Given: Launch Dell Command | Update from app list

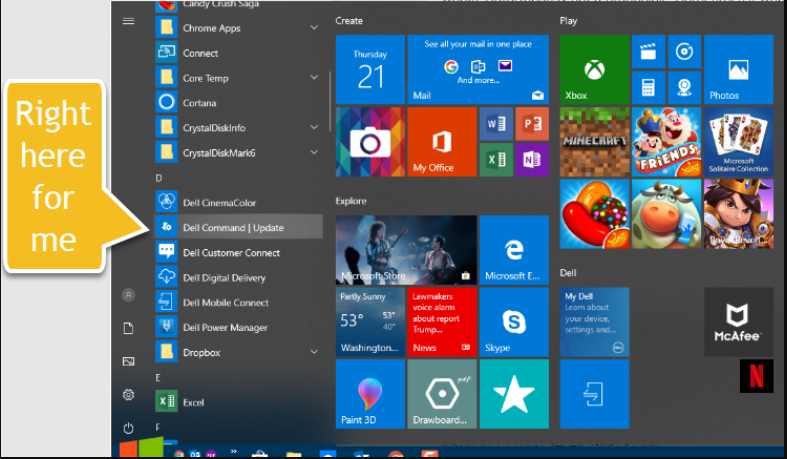Looking at the screenshot, I should pos(238,228).
